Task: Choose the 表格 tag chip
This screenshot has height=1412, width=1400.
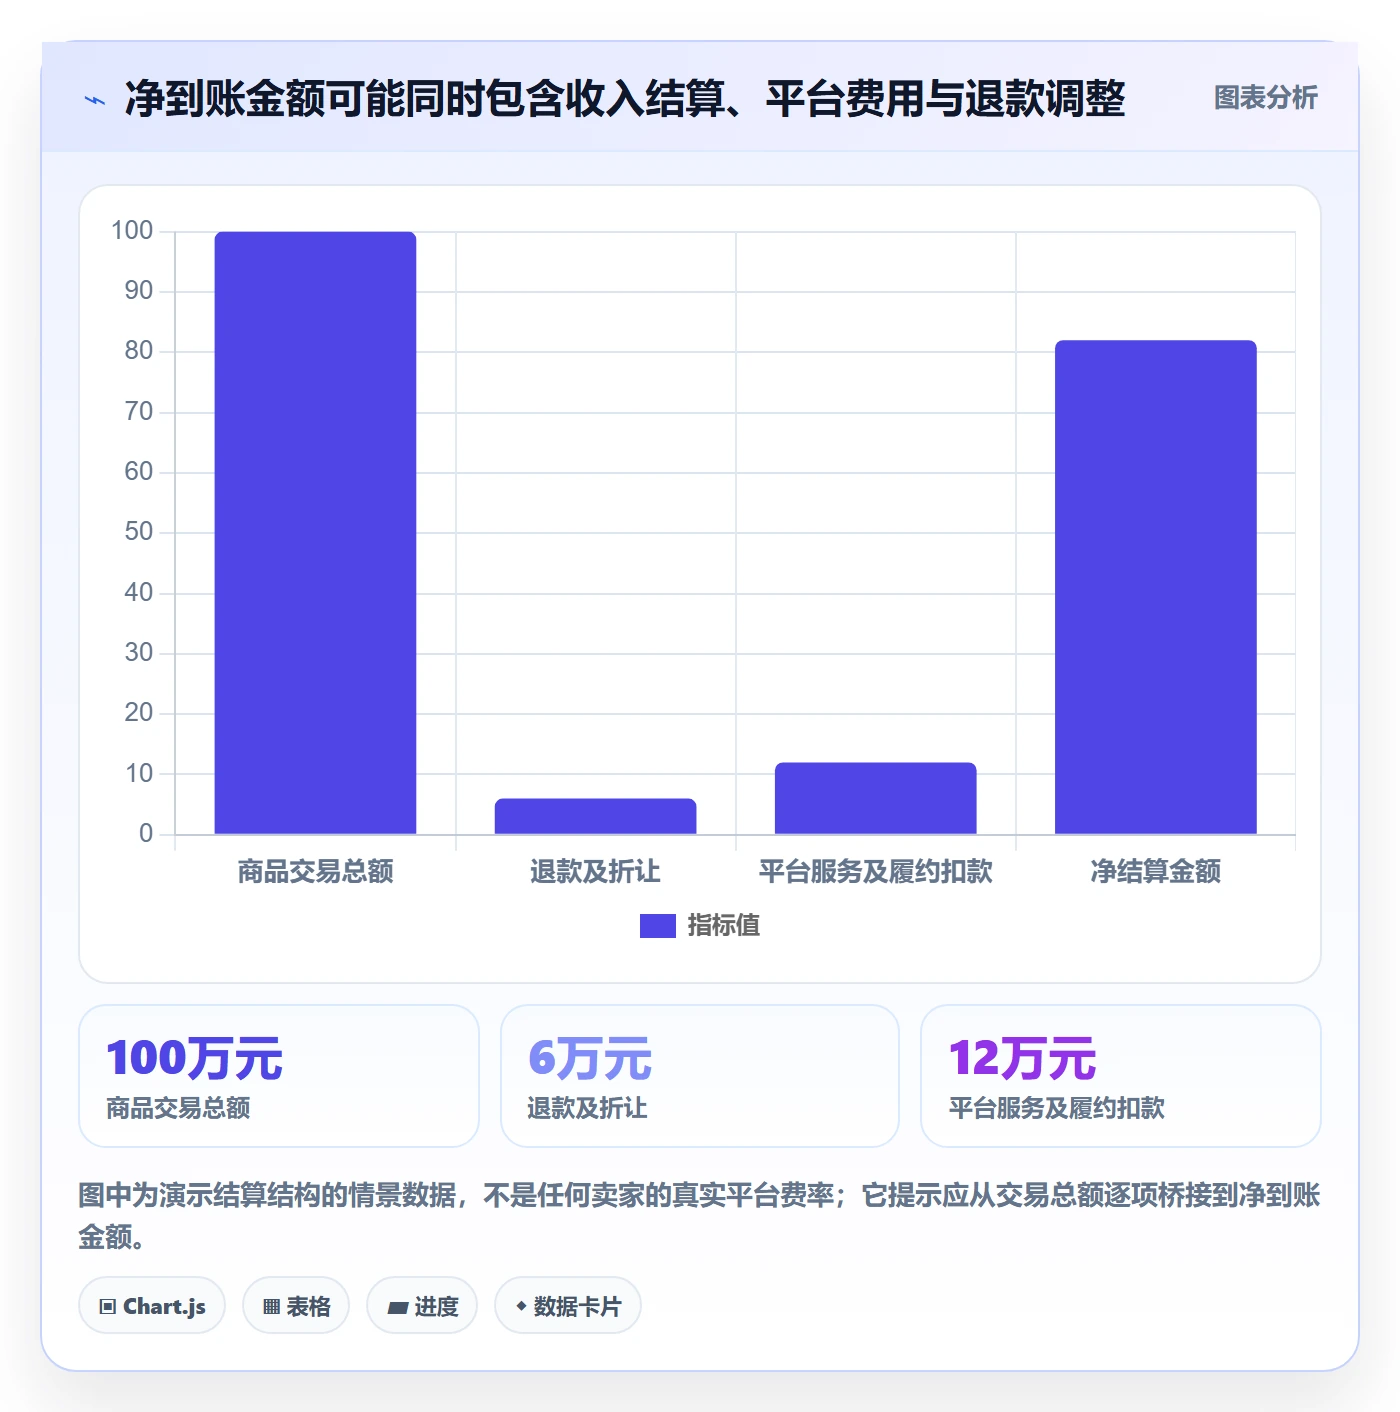Action: 296,1305
